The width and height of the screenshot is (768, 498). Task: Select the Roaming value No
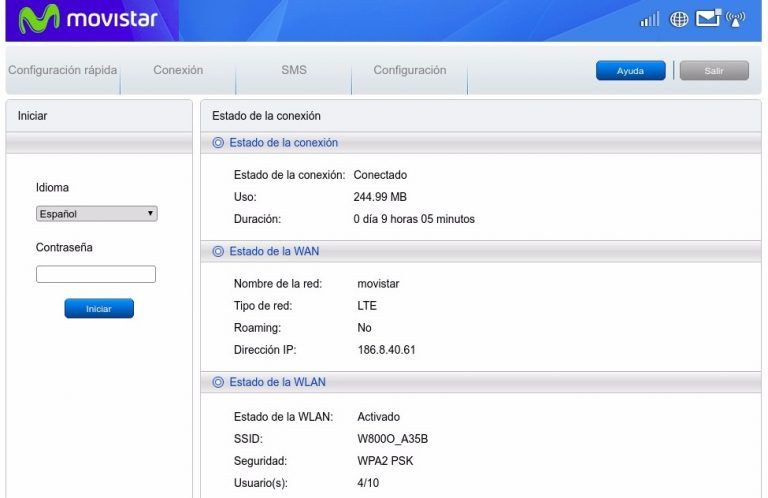coord(364,328)
